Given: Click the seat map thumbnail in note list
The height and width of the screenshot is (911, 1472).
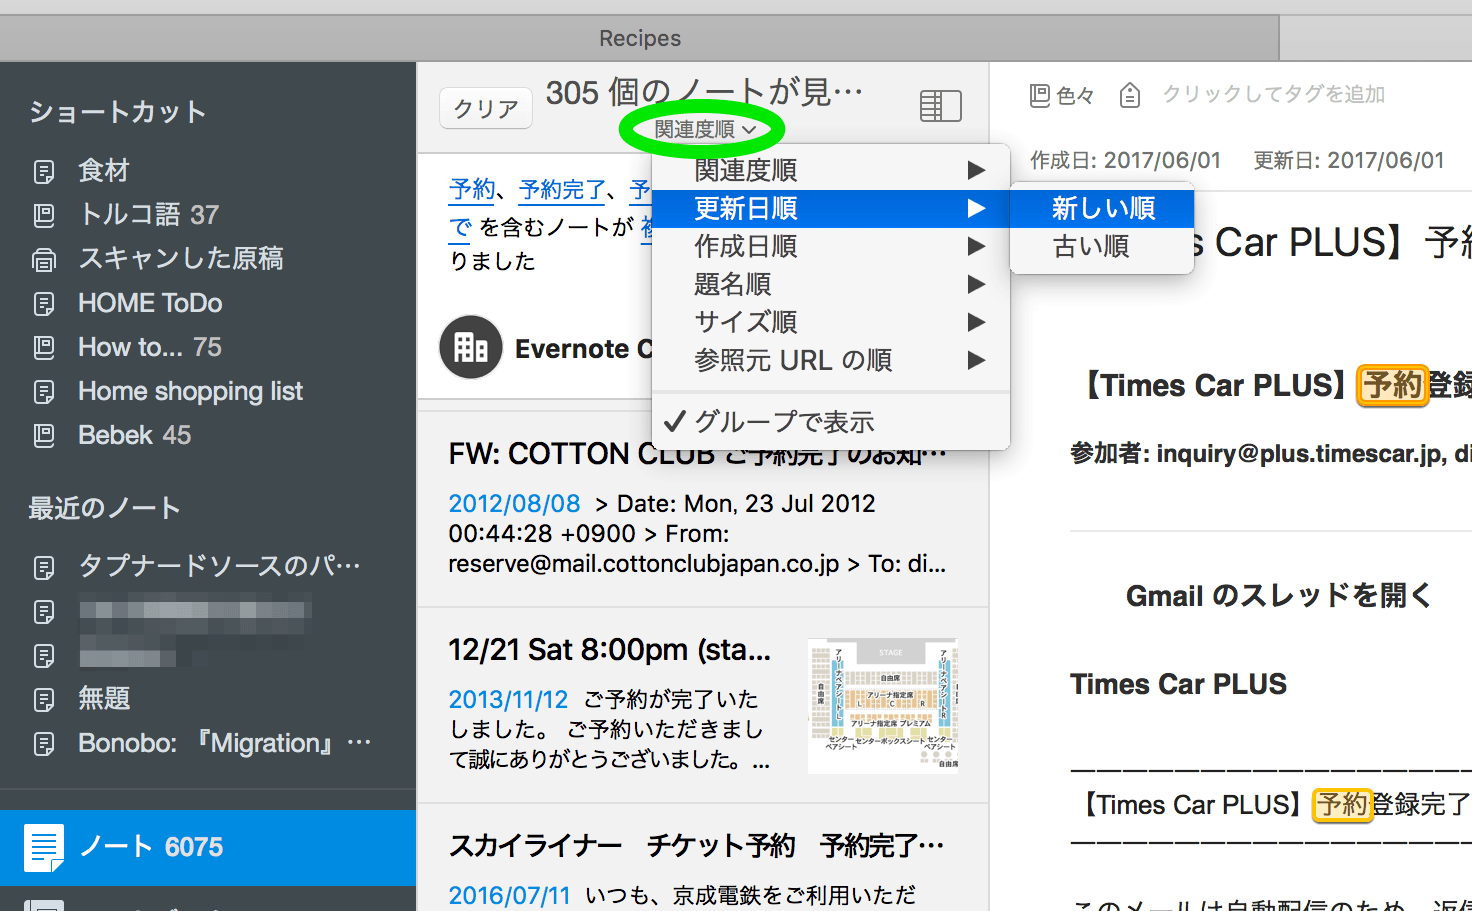Looking at the screenshot, I should pyautogui.click(x=882, y=706).
